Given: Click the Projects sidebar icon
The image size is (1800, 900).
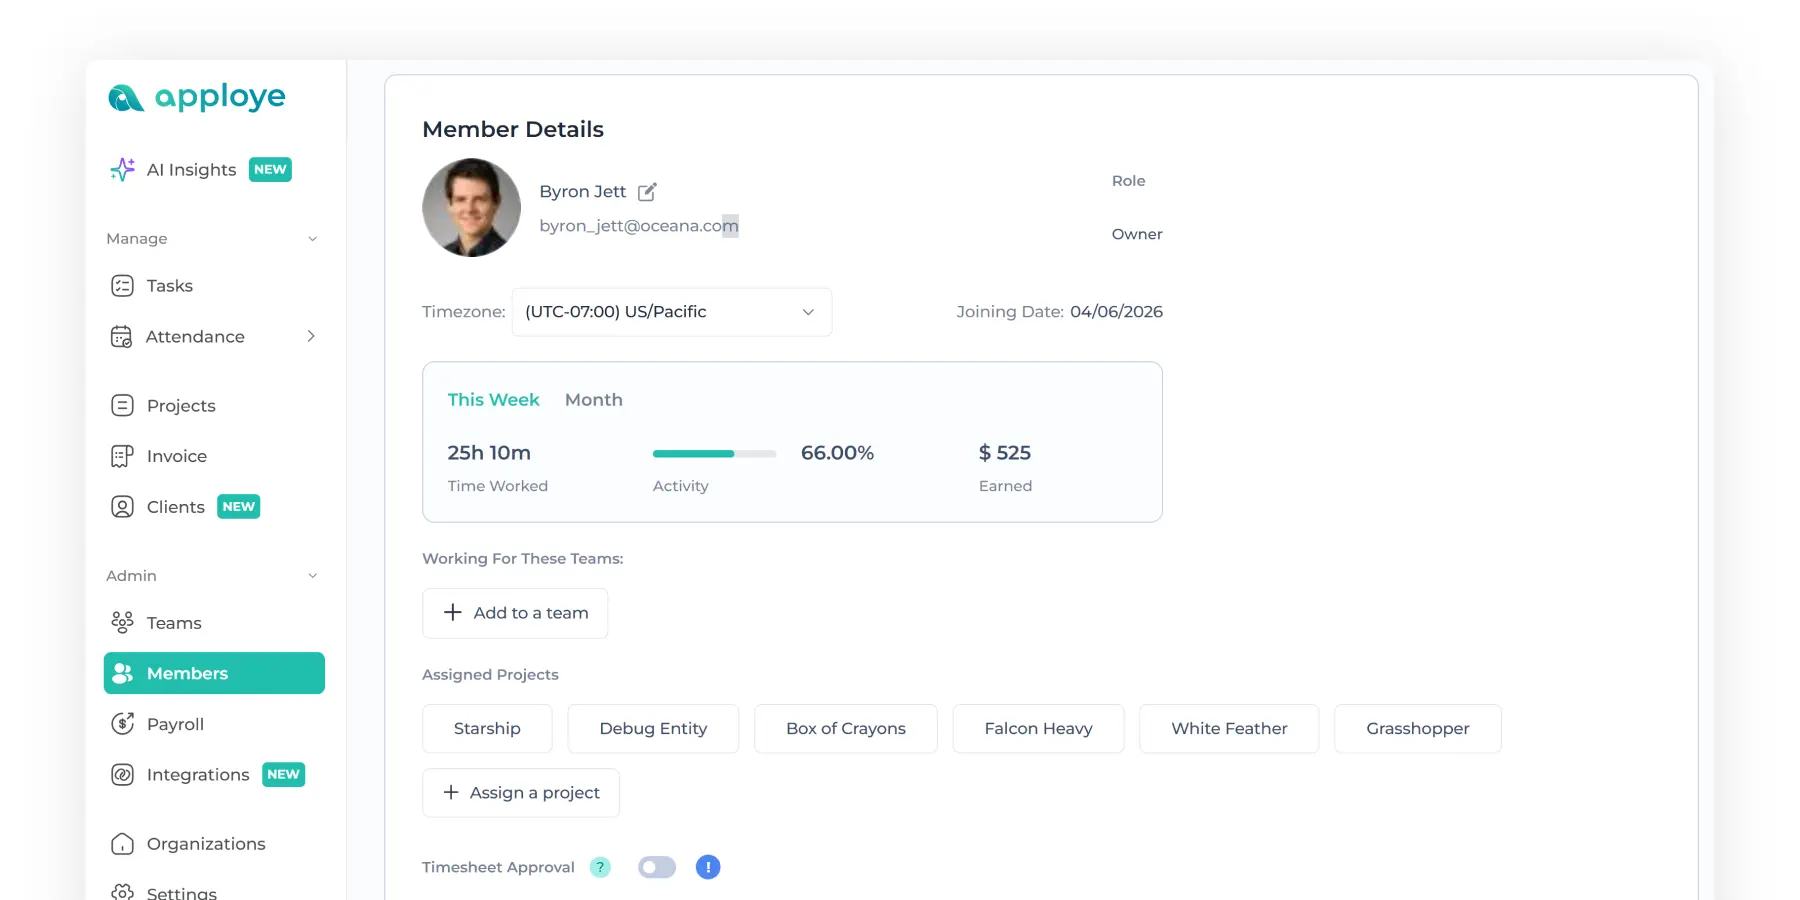Looking at the screenshot, I should (x=122, y=405).
